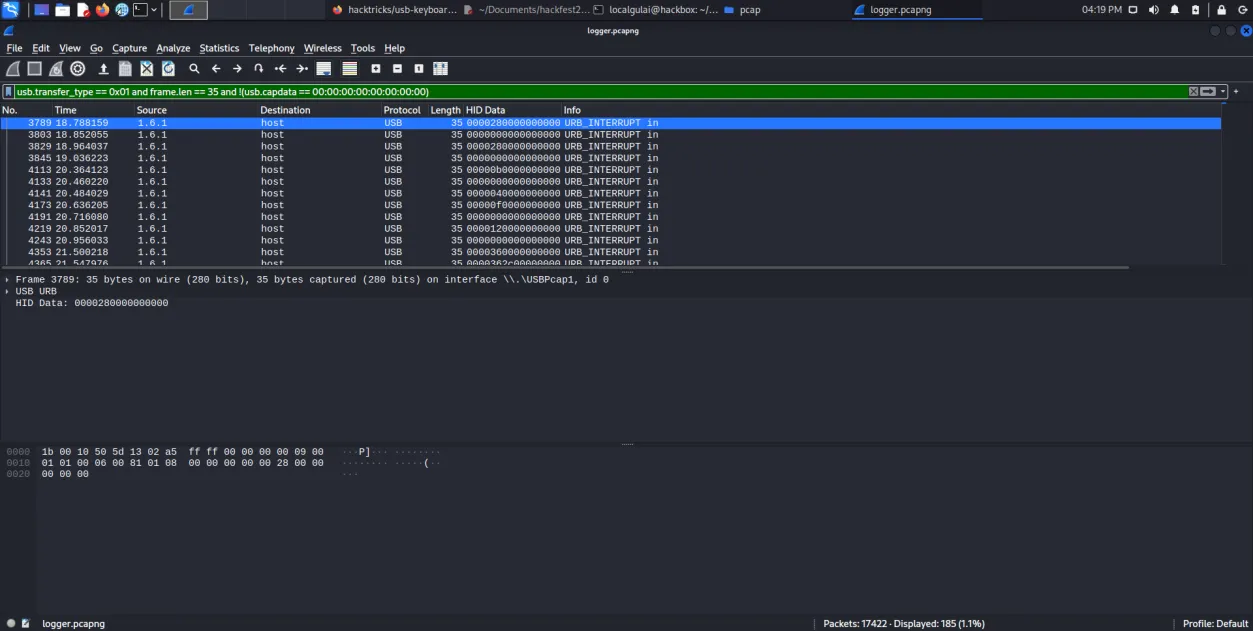This screenshot has width=1253, height=631.
Task: Open the Statistics menu
Action: [219, 48]
